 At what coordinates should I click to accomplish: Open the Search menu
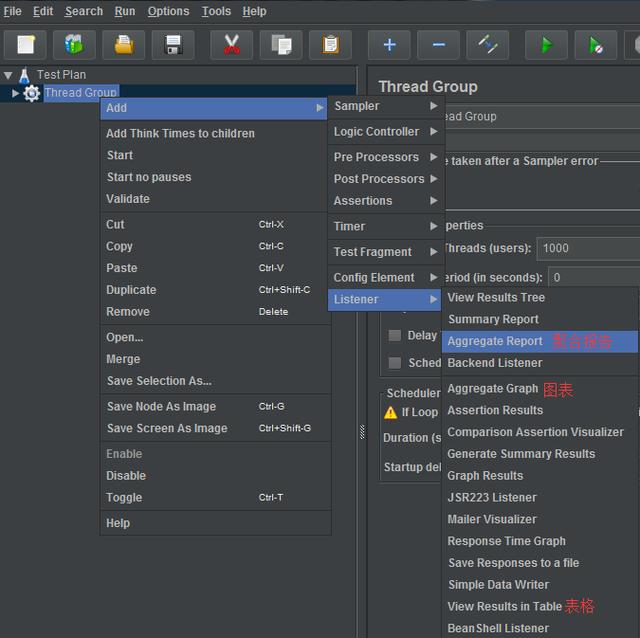pyautogui.click(x=84, y=11)
